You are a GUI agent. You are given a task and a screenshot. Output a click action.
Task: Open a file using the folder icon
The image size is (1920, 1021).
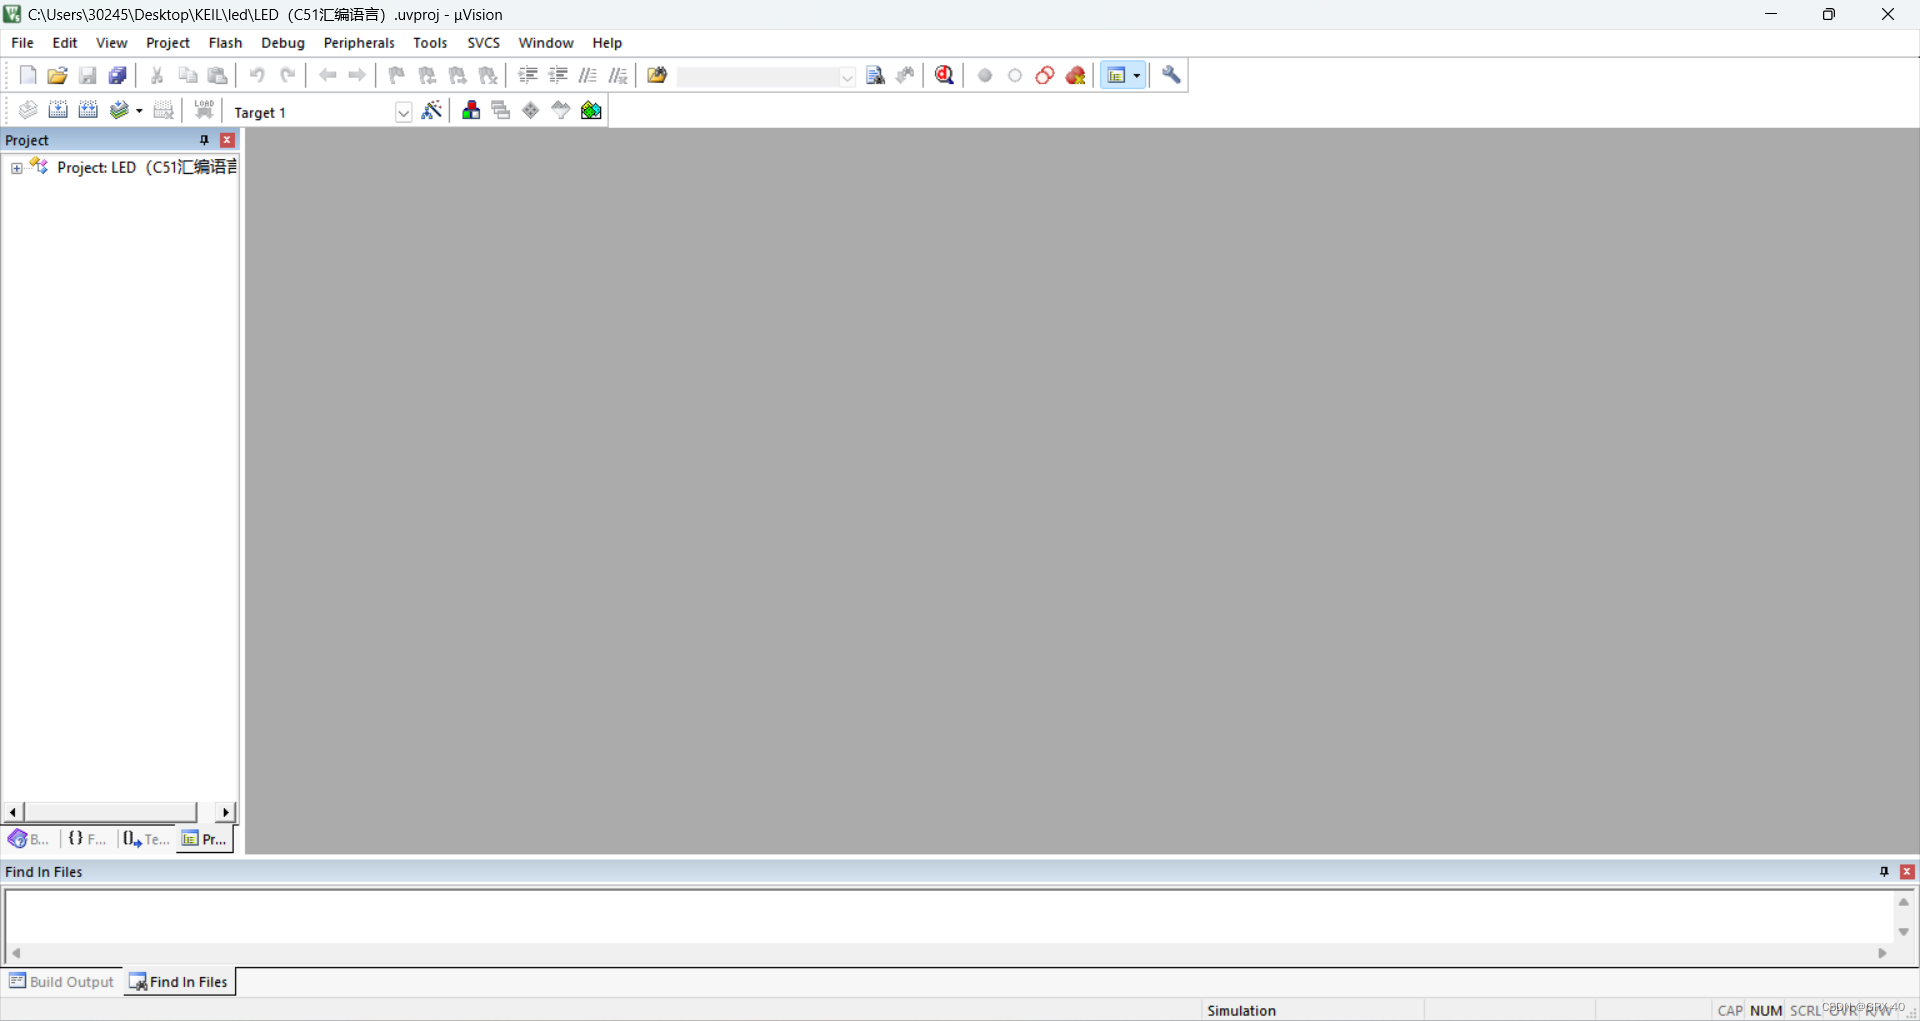(x=58, y=75)
